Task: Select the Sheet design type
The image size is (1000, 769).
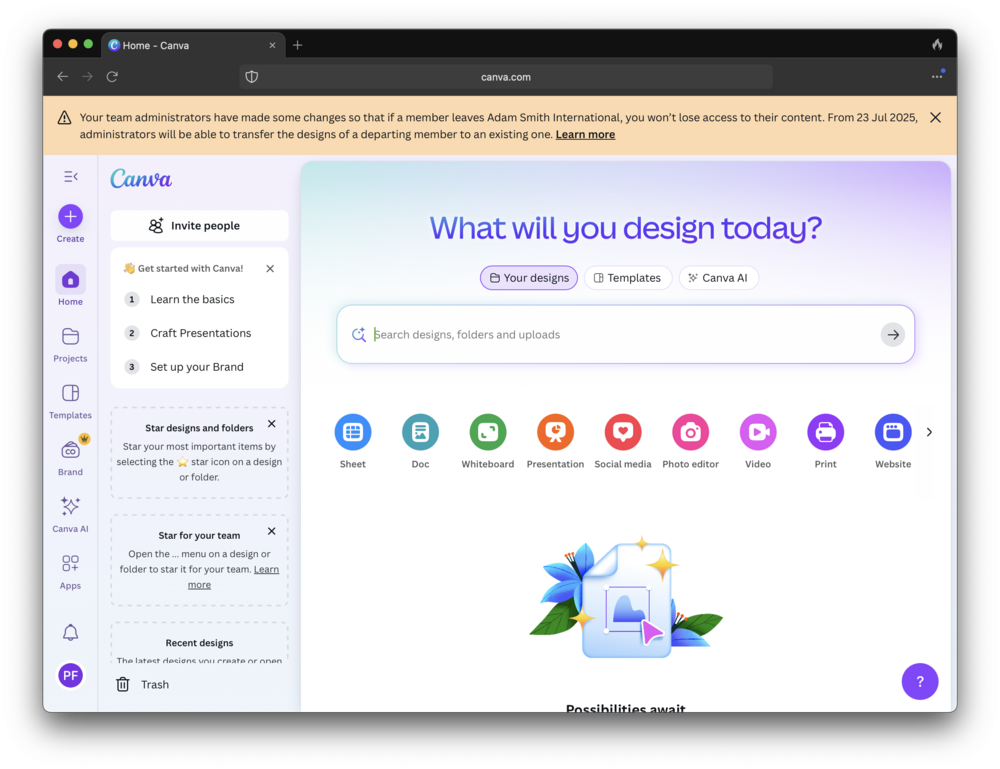Action: click(x=353, y=432)
